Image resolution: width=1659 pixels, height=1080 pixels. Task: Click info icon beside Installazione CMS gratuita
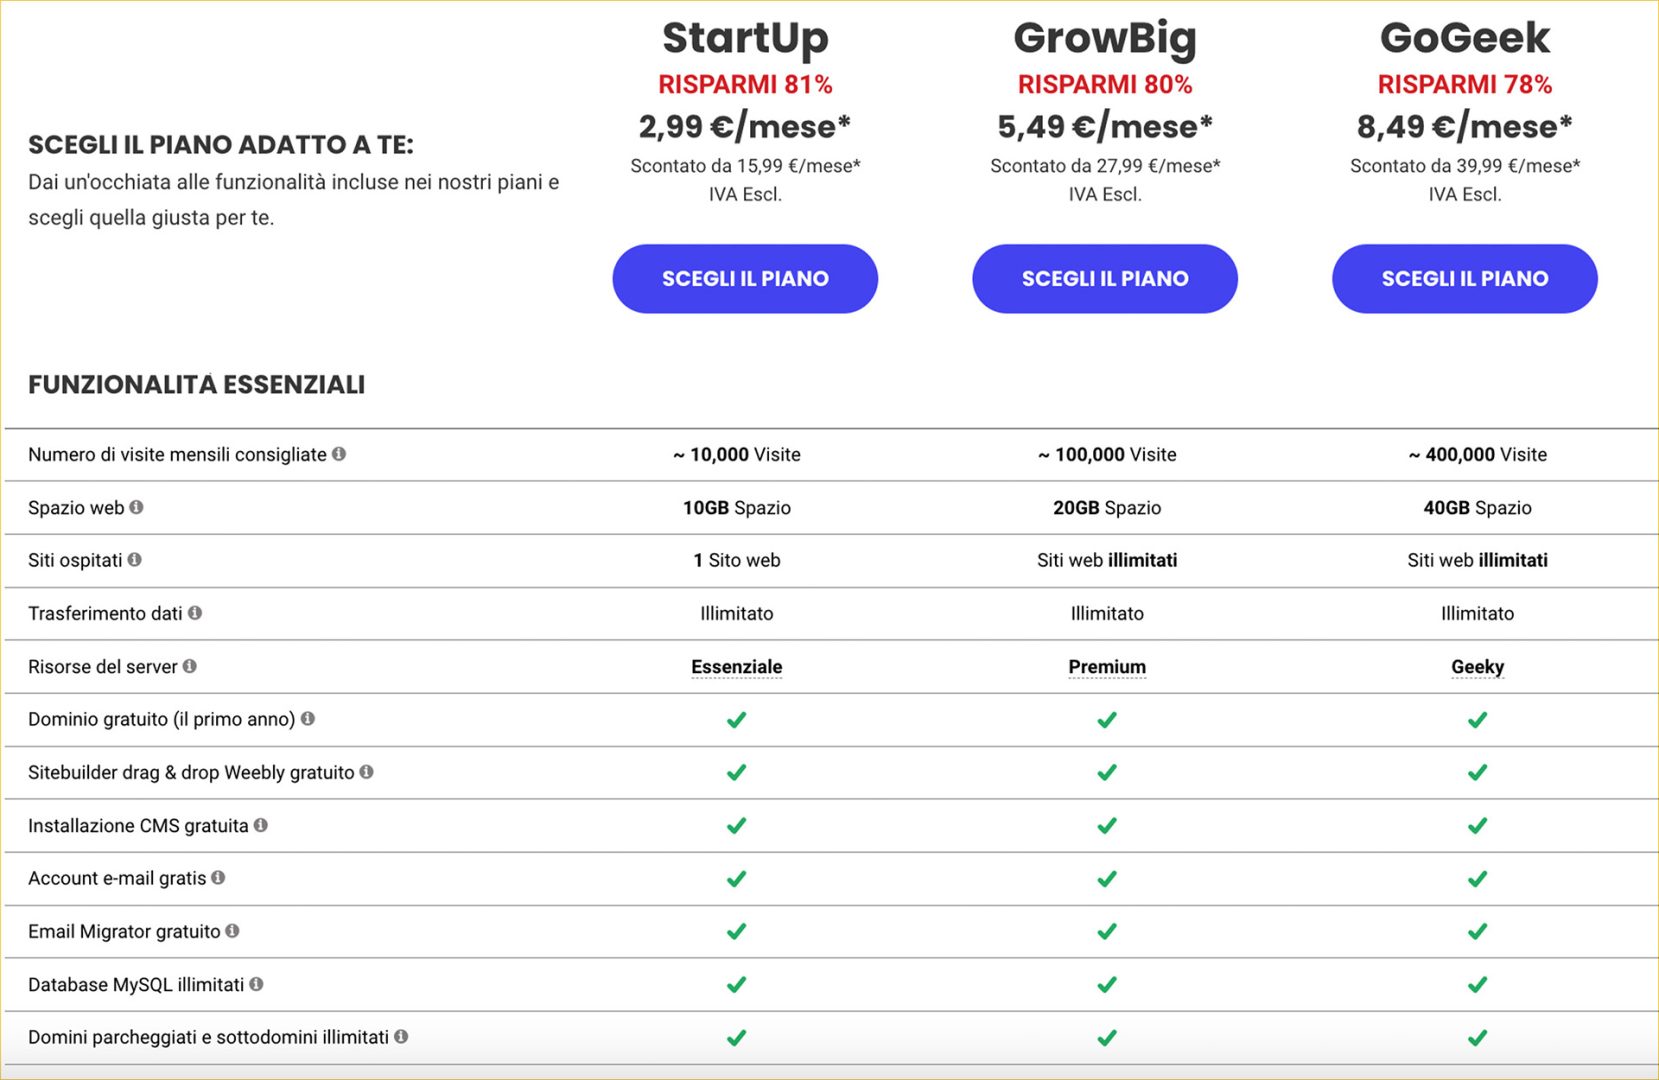tap(261, 825)
